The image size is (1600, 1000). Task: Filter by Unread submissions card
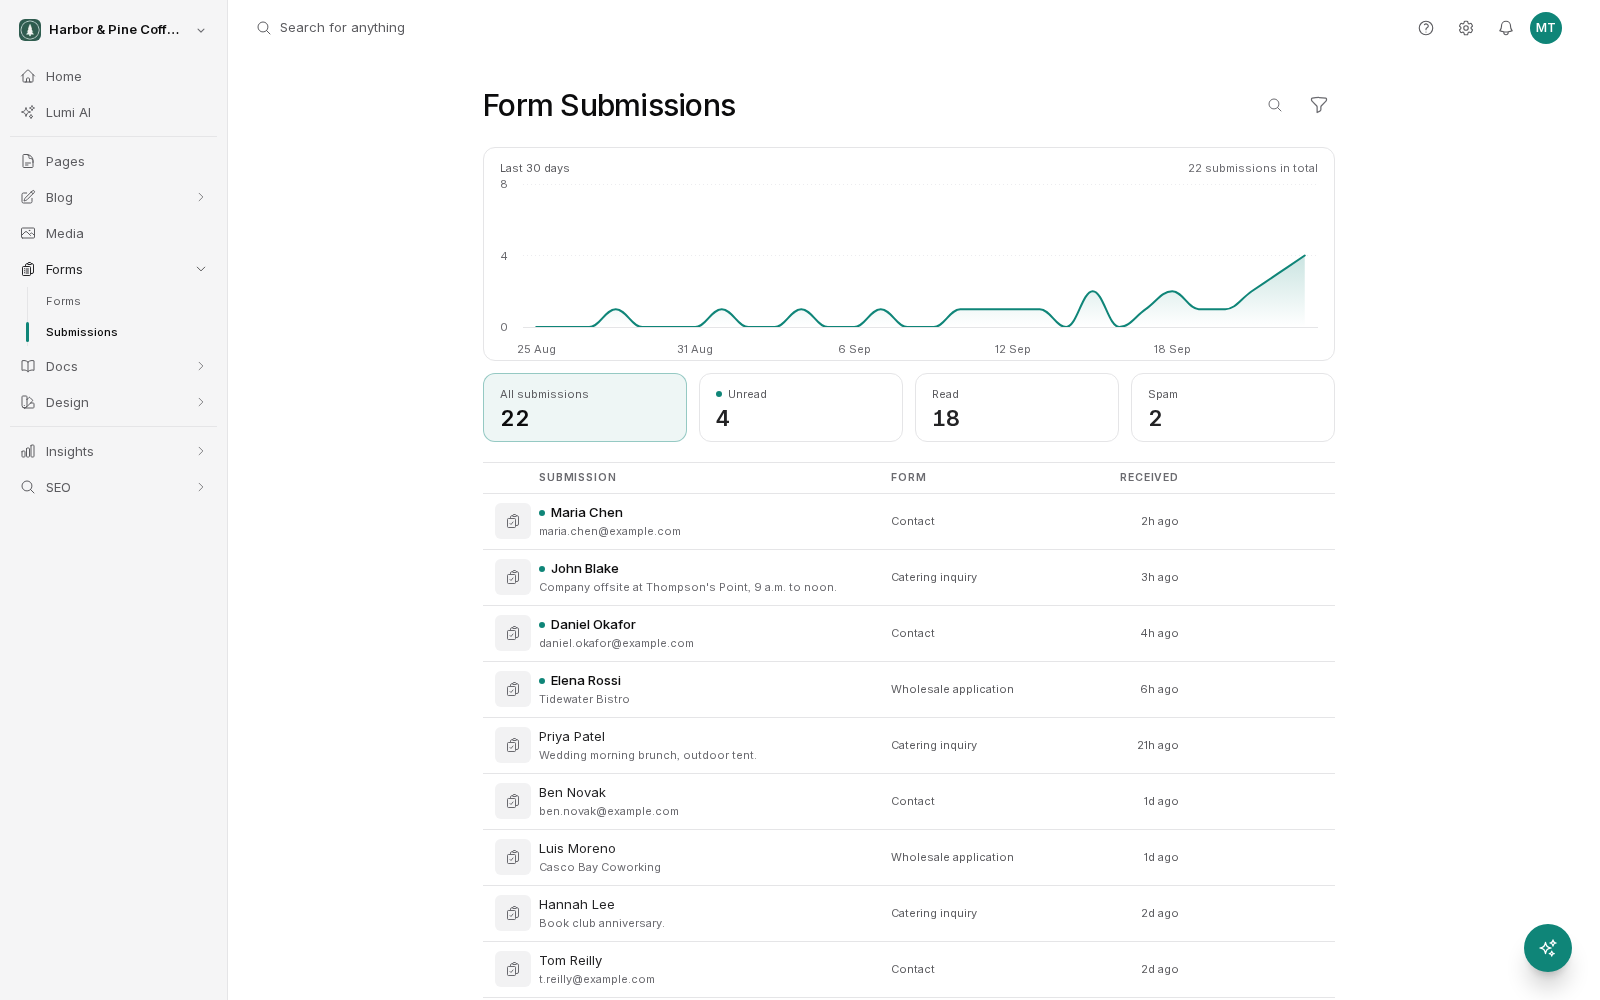click(801, 407)
